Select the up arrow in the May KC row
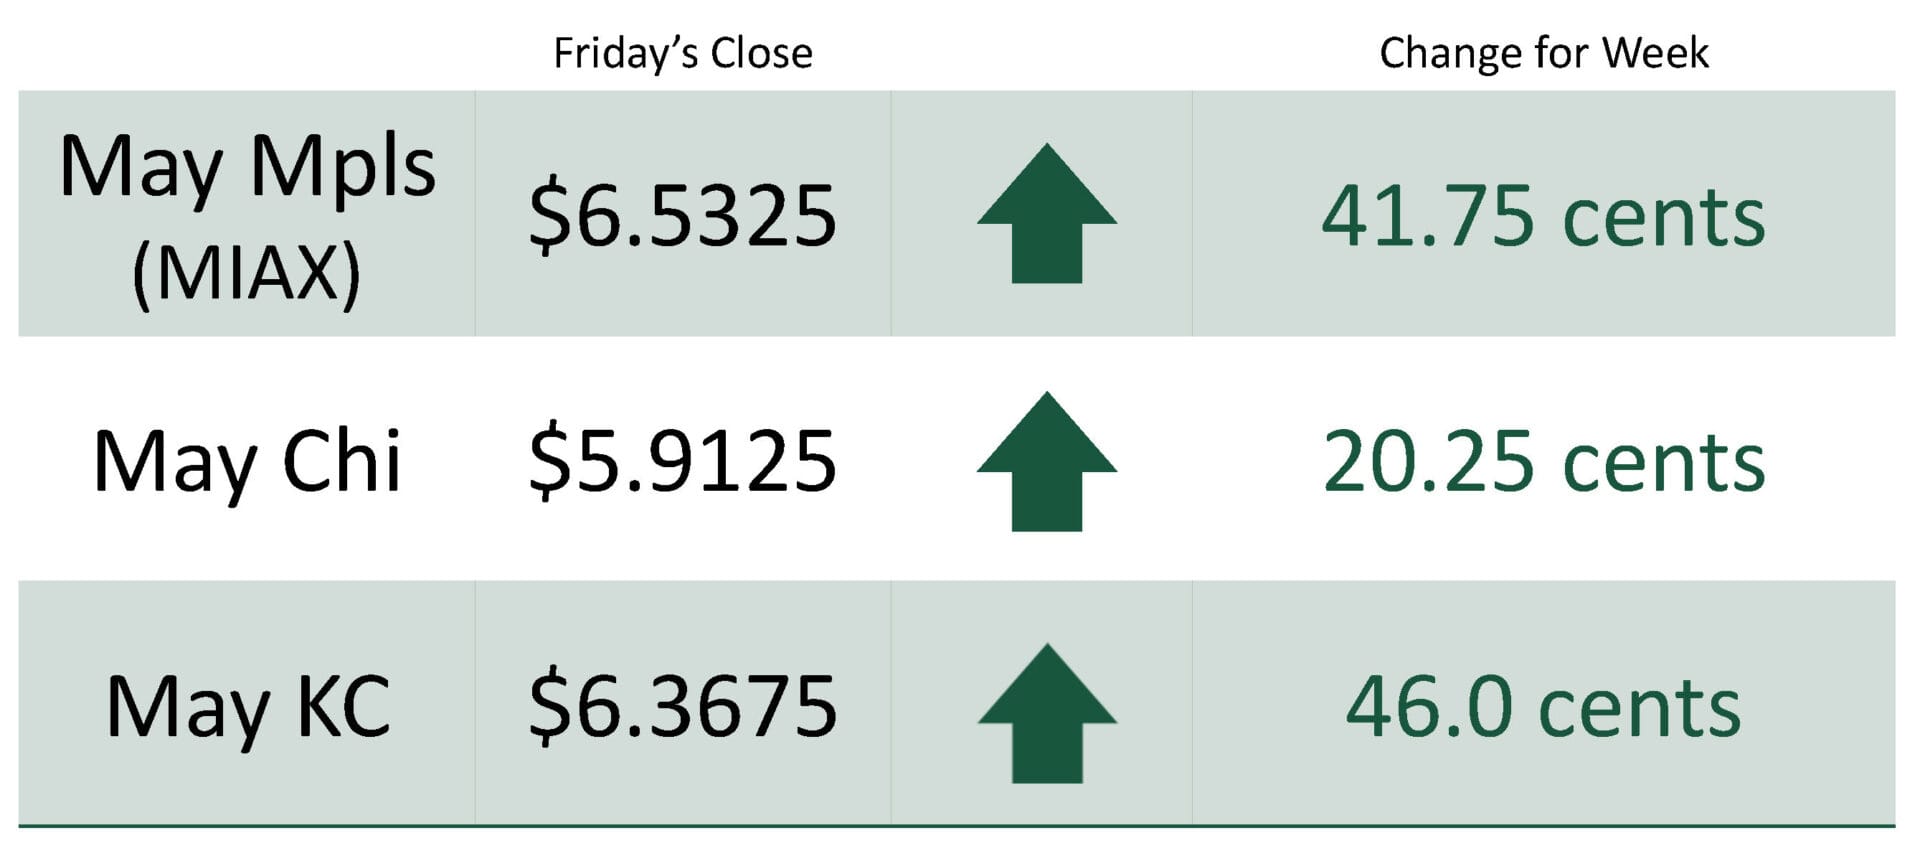1920x856 pixels. pos(1046,713)
